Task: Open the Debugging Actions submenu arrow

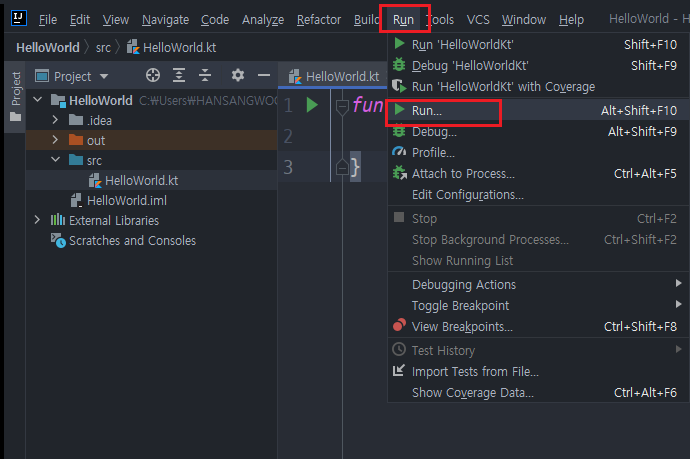Action: [679, 283]
